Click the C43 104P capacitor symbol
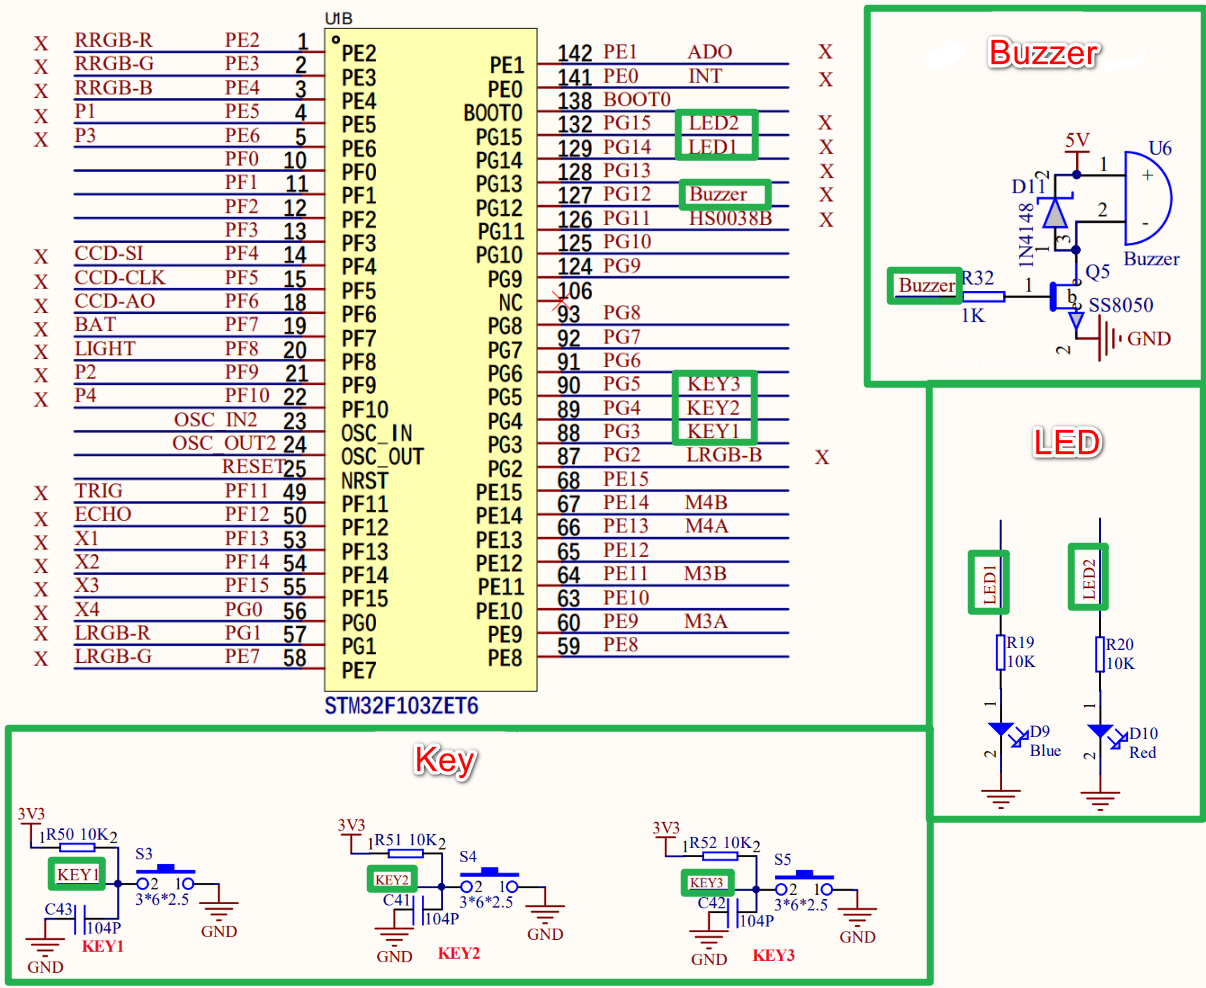This screenshot has width=1206, height=988. 82,919
